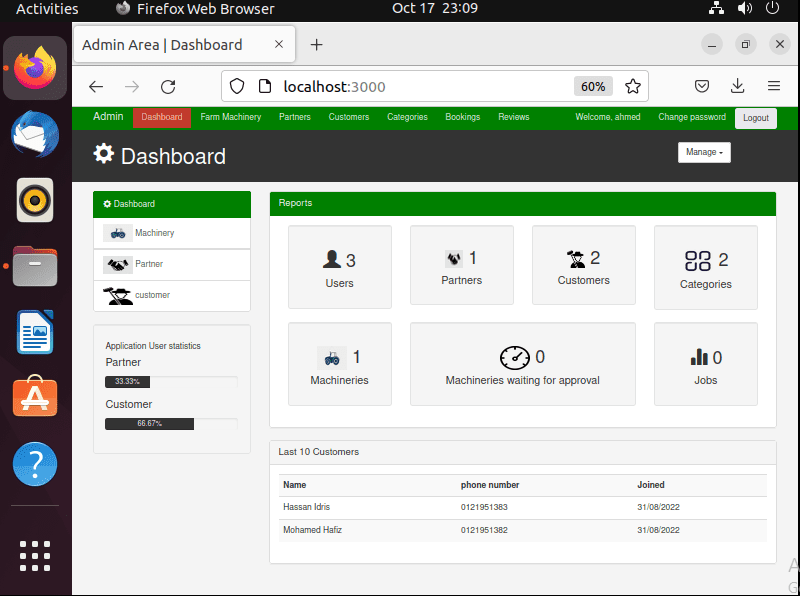Screen dimensions: 800x596
Task: Open Help from the dock
Action: pos(35,464)
